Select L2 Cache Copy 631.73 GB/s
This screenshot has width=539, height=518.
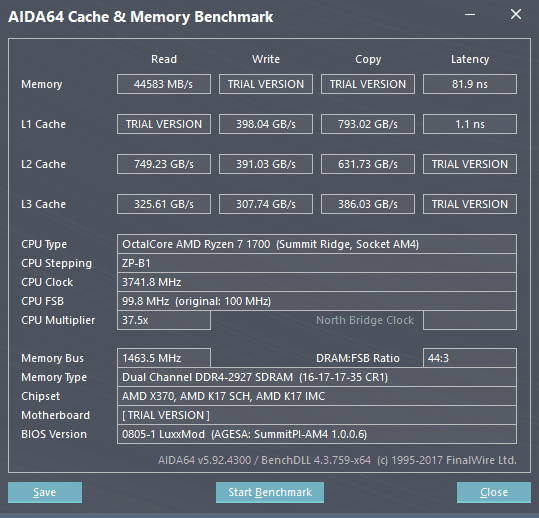[368, 164]
